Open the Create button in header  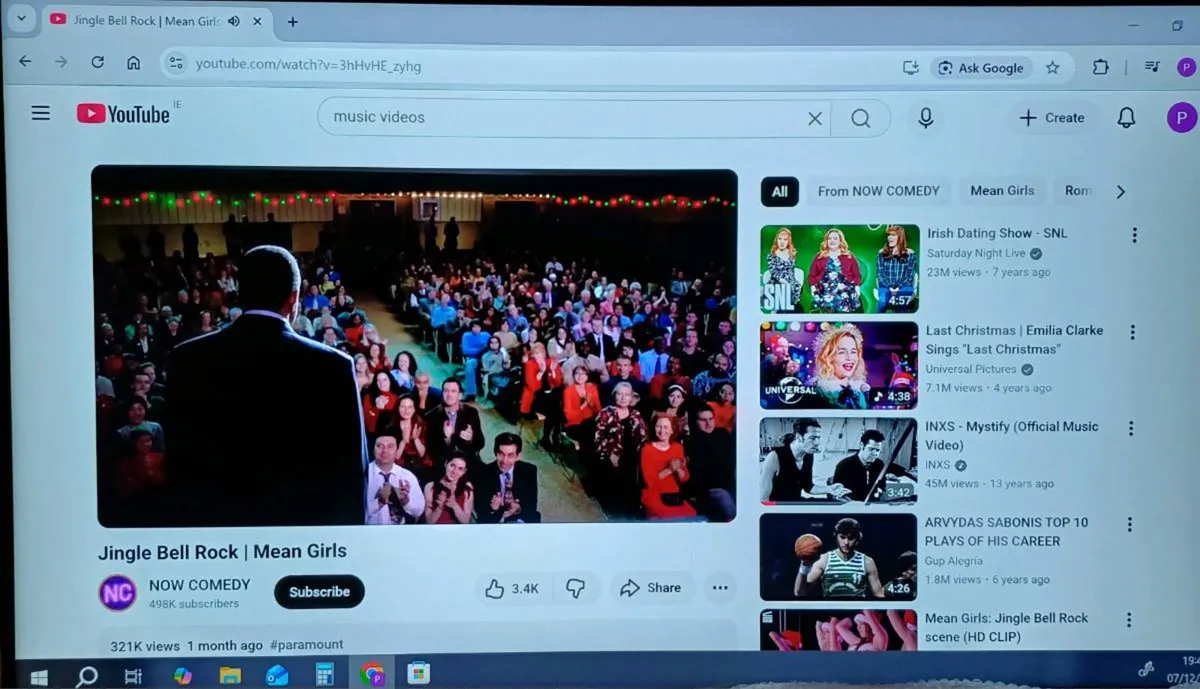click(1051, 118)
